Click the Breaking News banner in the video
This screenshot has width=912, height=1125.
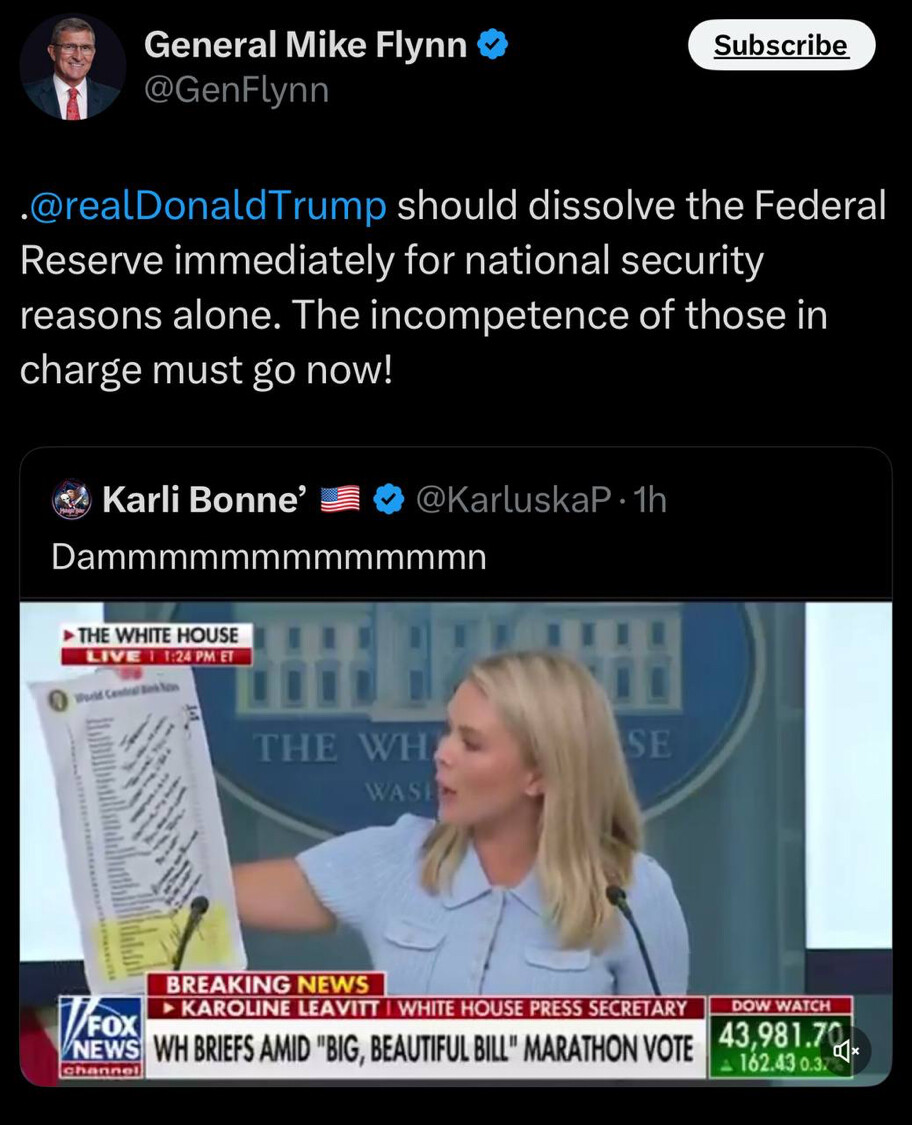click(x=267, y=984)
